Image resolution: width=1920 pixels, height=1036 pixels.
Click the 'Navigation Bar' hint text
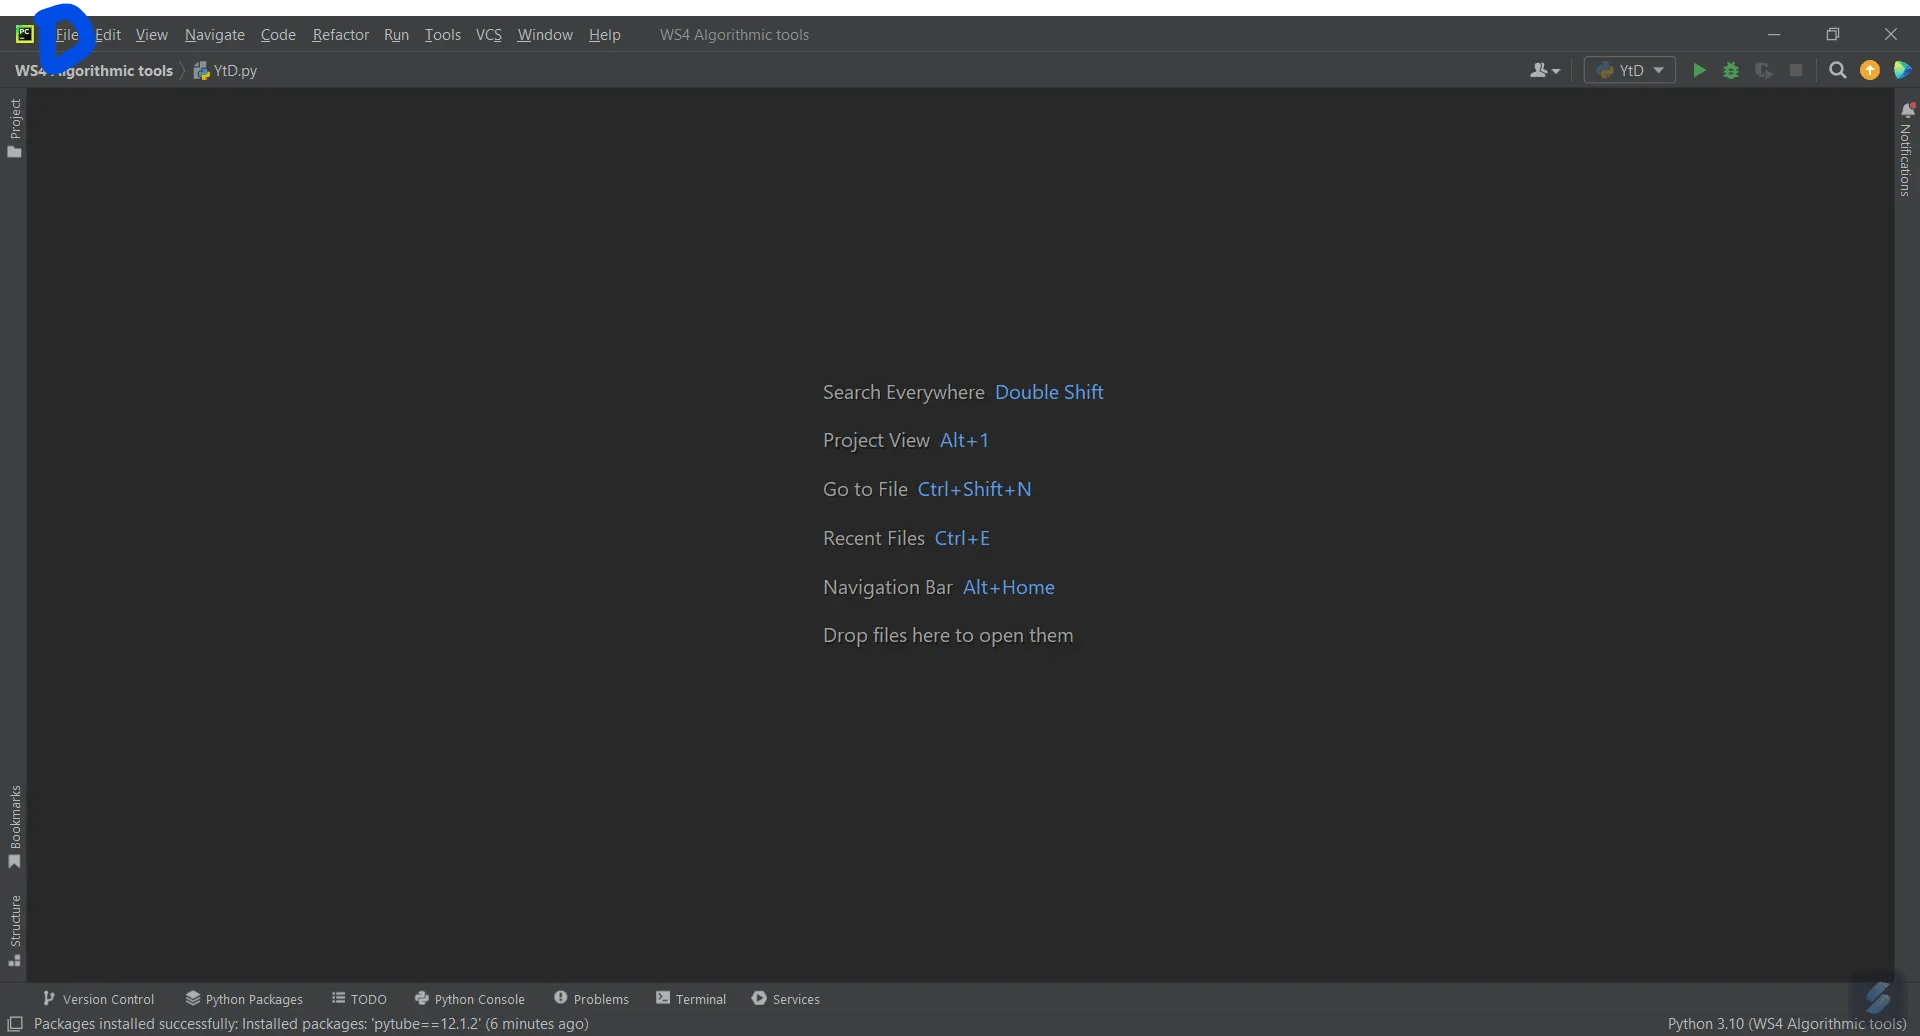(888, 587)
